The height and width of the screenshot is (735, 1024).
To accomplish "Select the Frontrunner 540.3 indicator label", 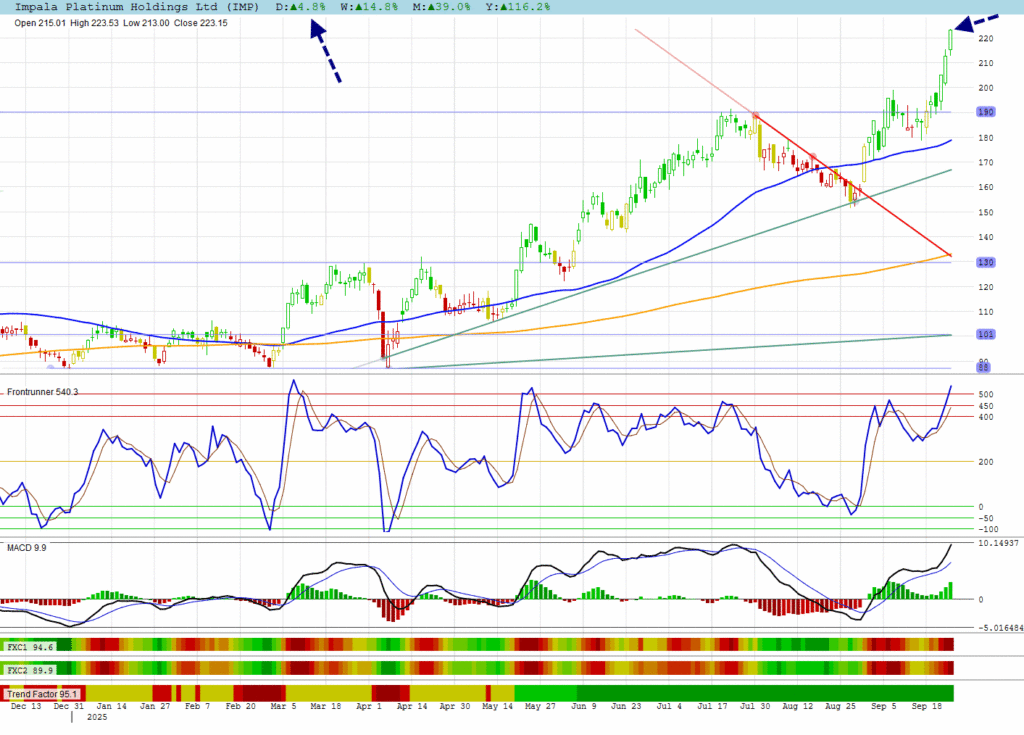I will click(x=42, y=392).
